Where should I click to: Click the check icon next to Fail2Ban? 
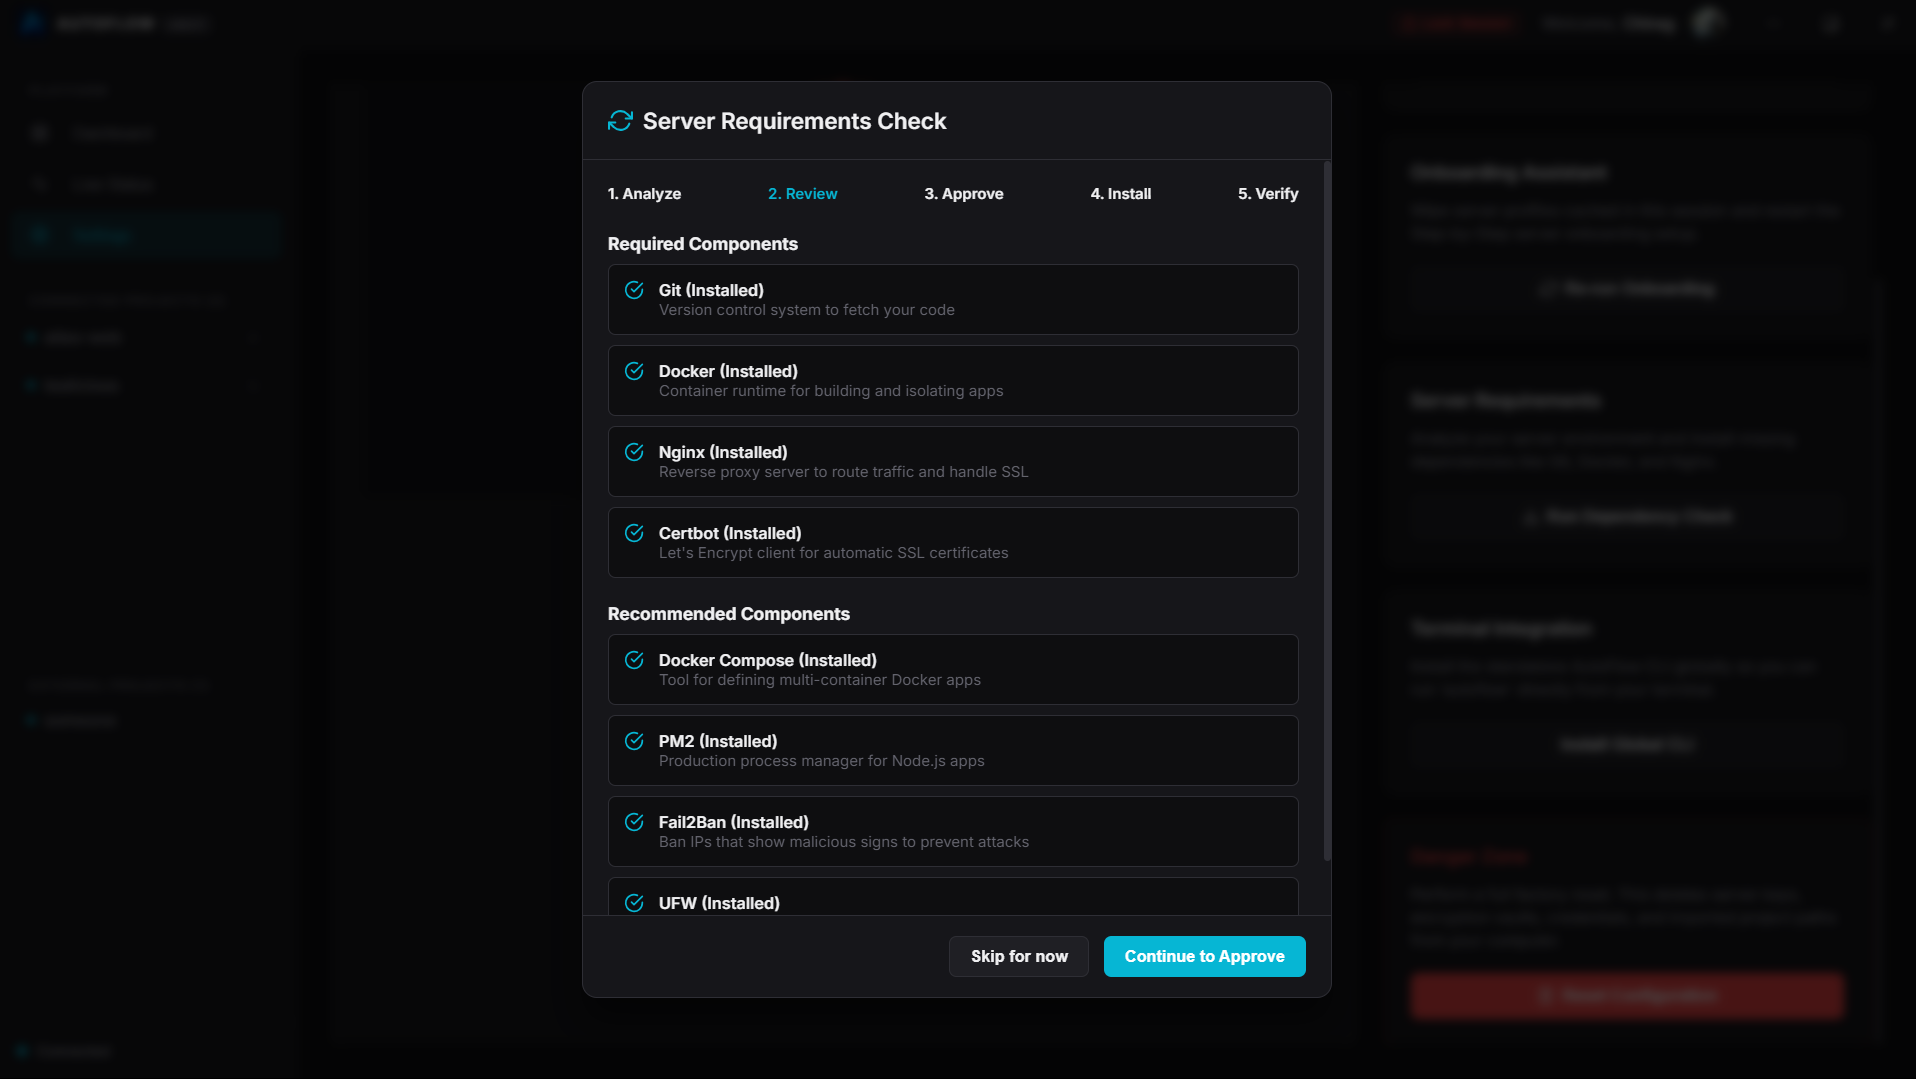pyautogui.click(x=634, y=822)
